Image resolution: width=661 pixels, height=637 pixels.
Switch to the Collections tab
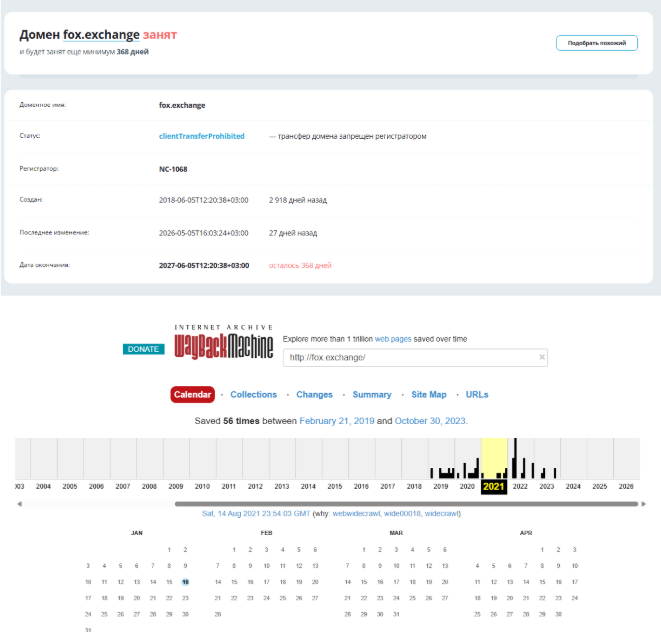click(x=253, y=395)
